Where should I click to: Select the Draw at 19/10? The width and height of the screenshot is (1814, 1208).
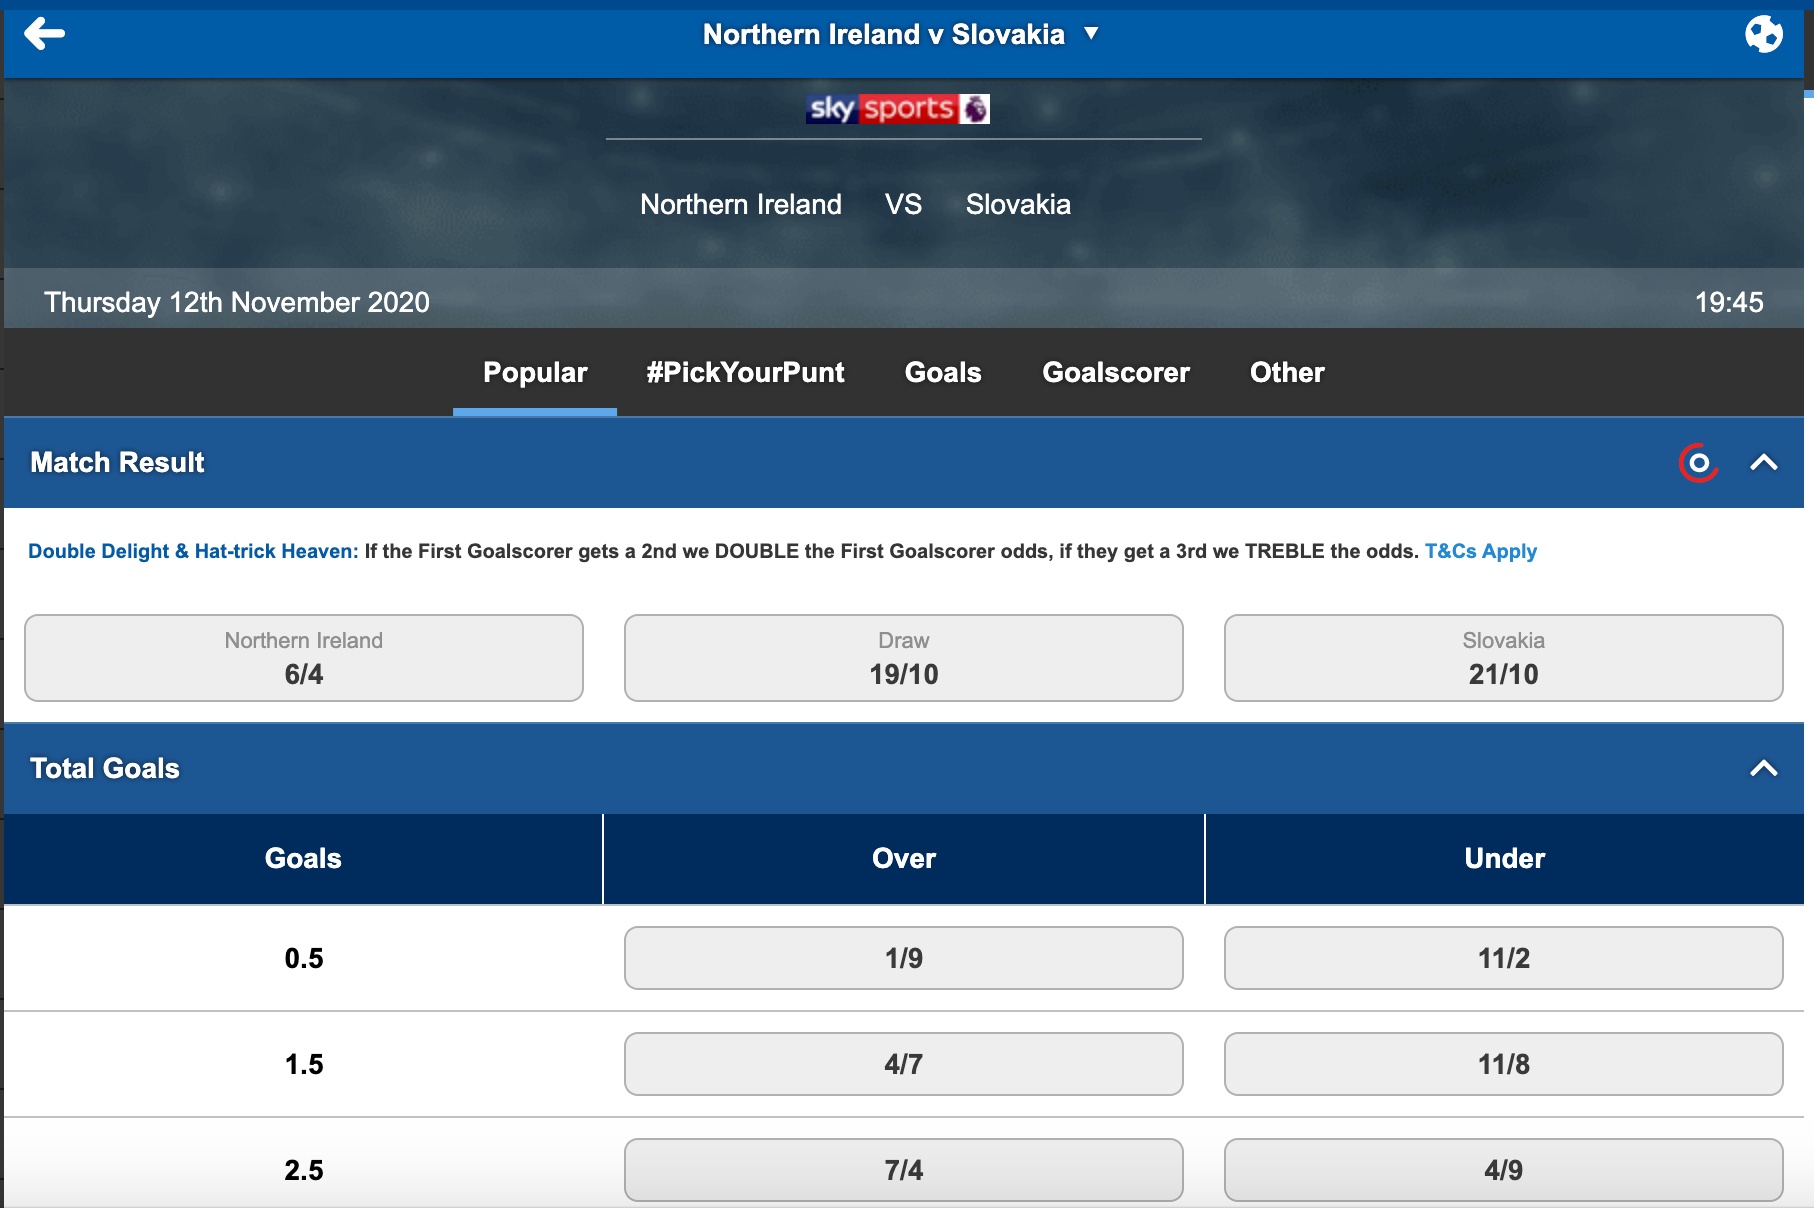[x=904, y=658]
